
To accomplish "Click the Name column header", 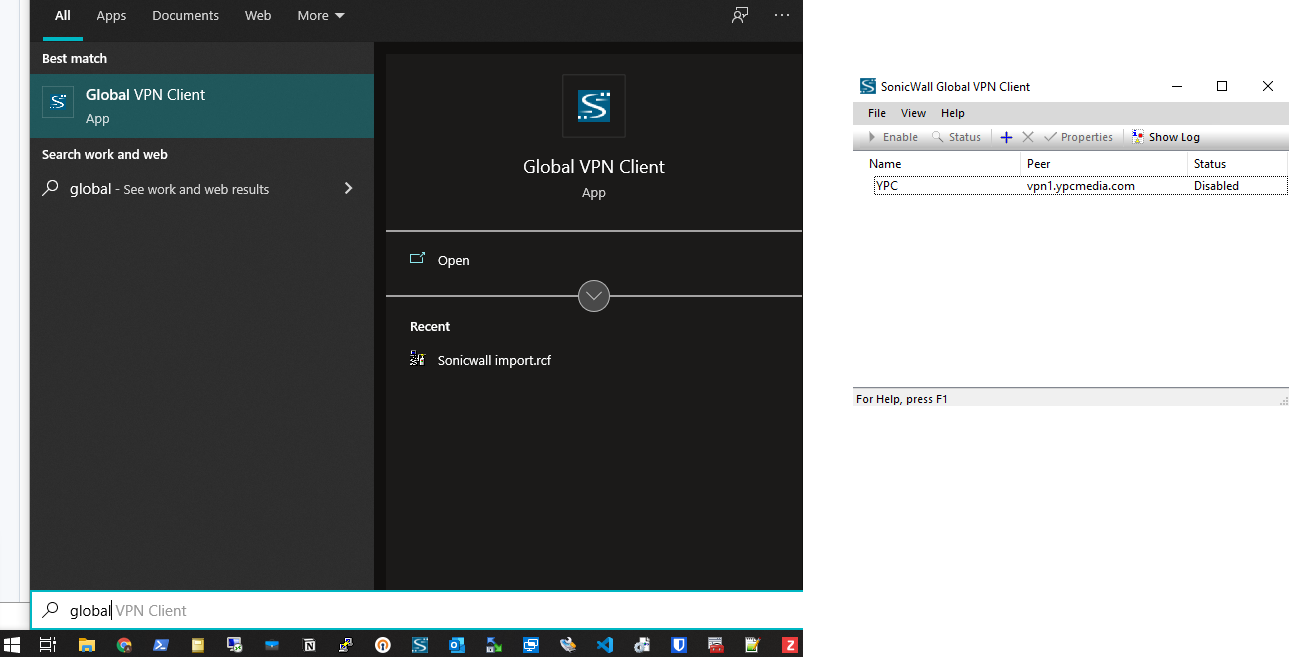I will [937, 163].
